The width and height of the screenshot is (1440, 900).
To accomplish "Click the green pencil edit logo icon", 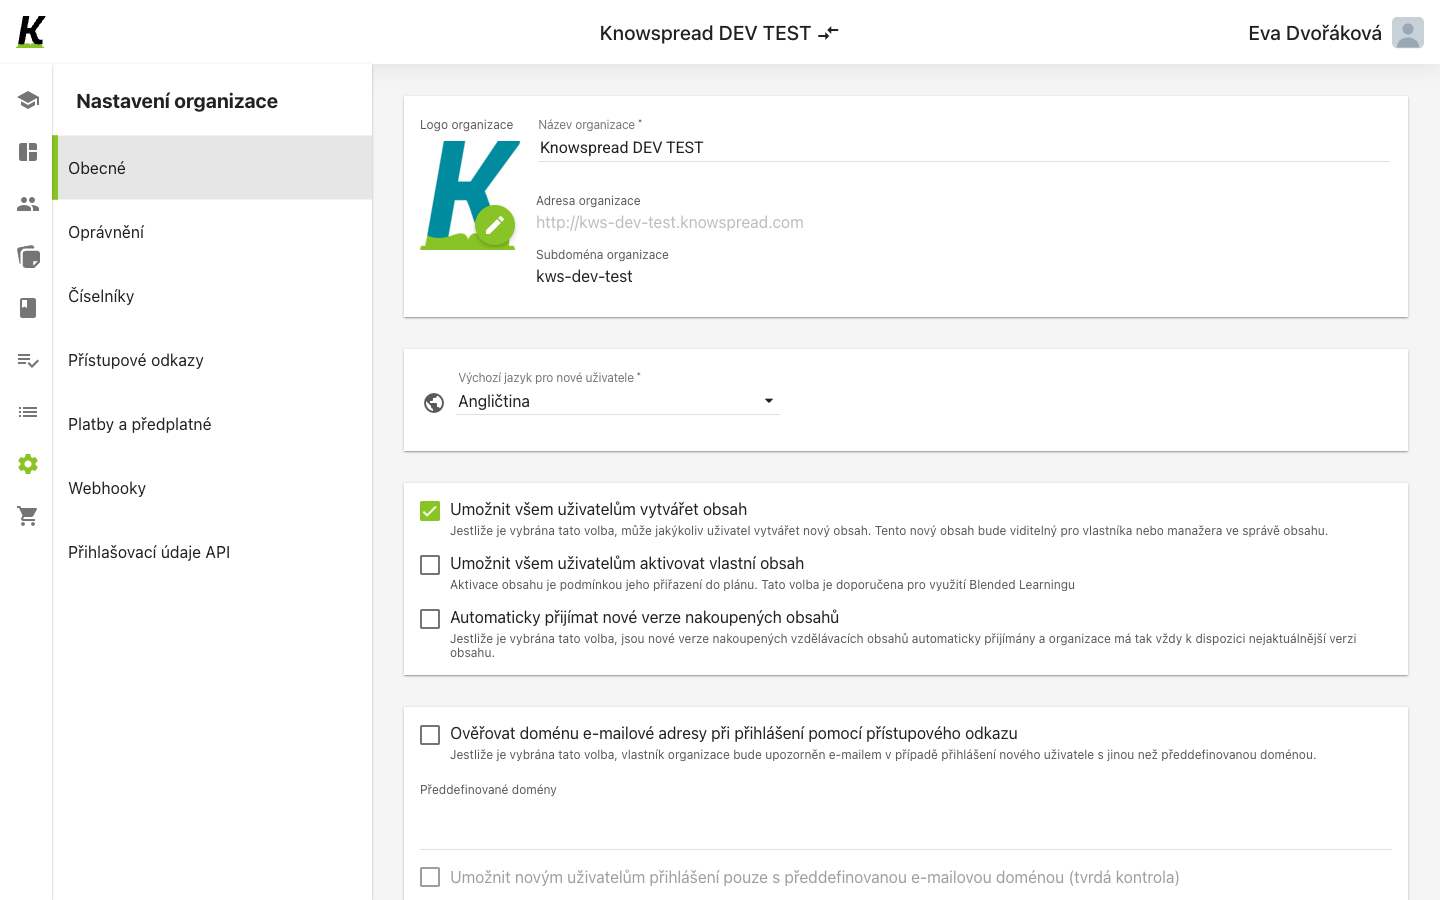I will pyautogui.click(x=495, y=226).
